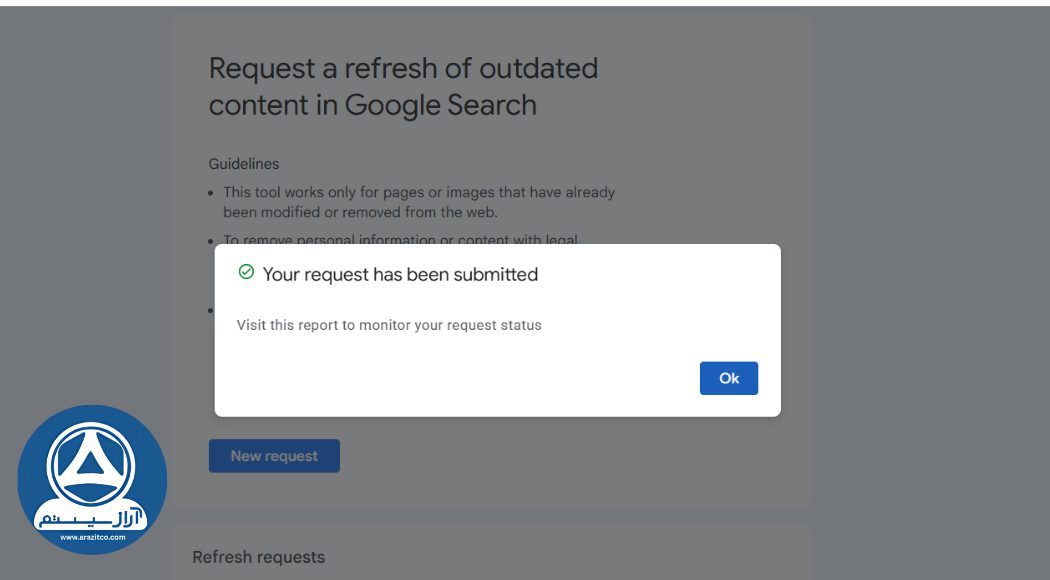The height and width of the screenshot is (580, 1050).
Task: Click the Refresh requests section heading
Action: [258, 557]
